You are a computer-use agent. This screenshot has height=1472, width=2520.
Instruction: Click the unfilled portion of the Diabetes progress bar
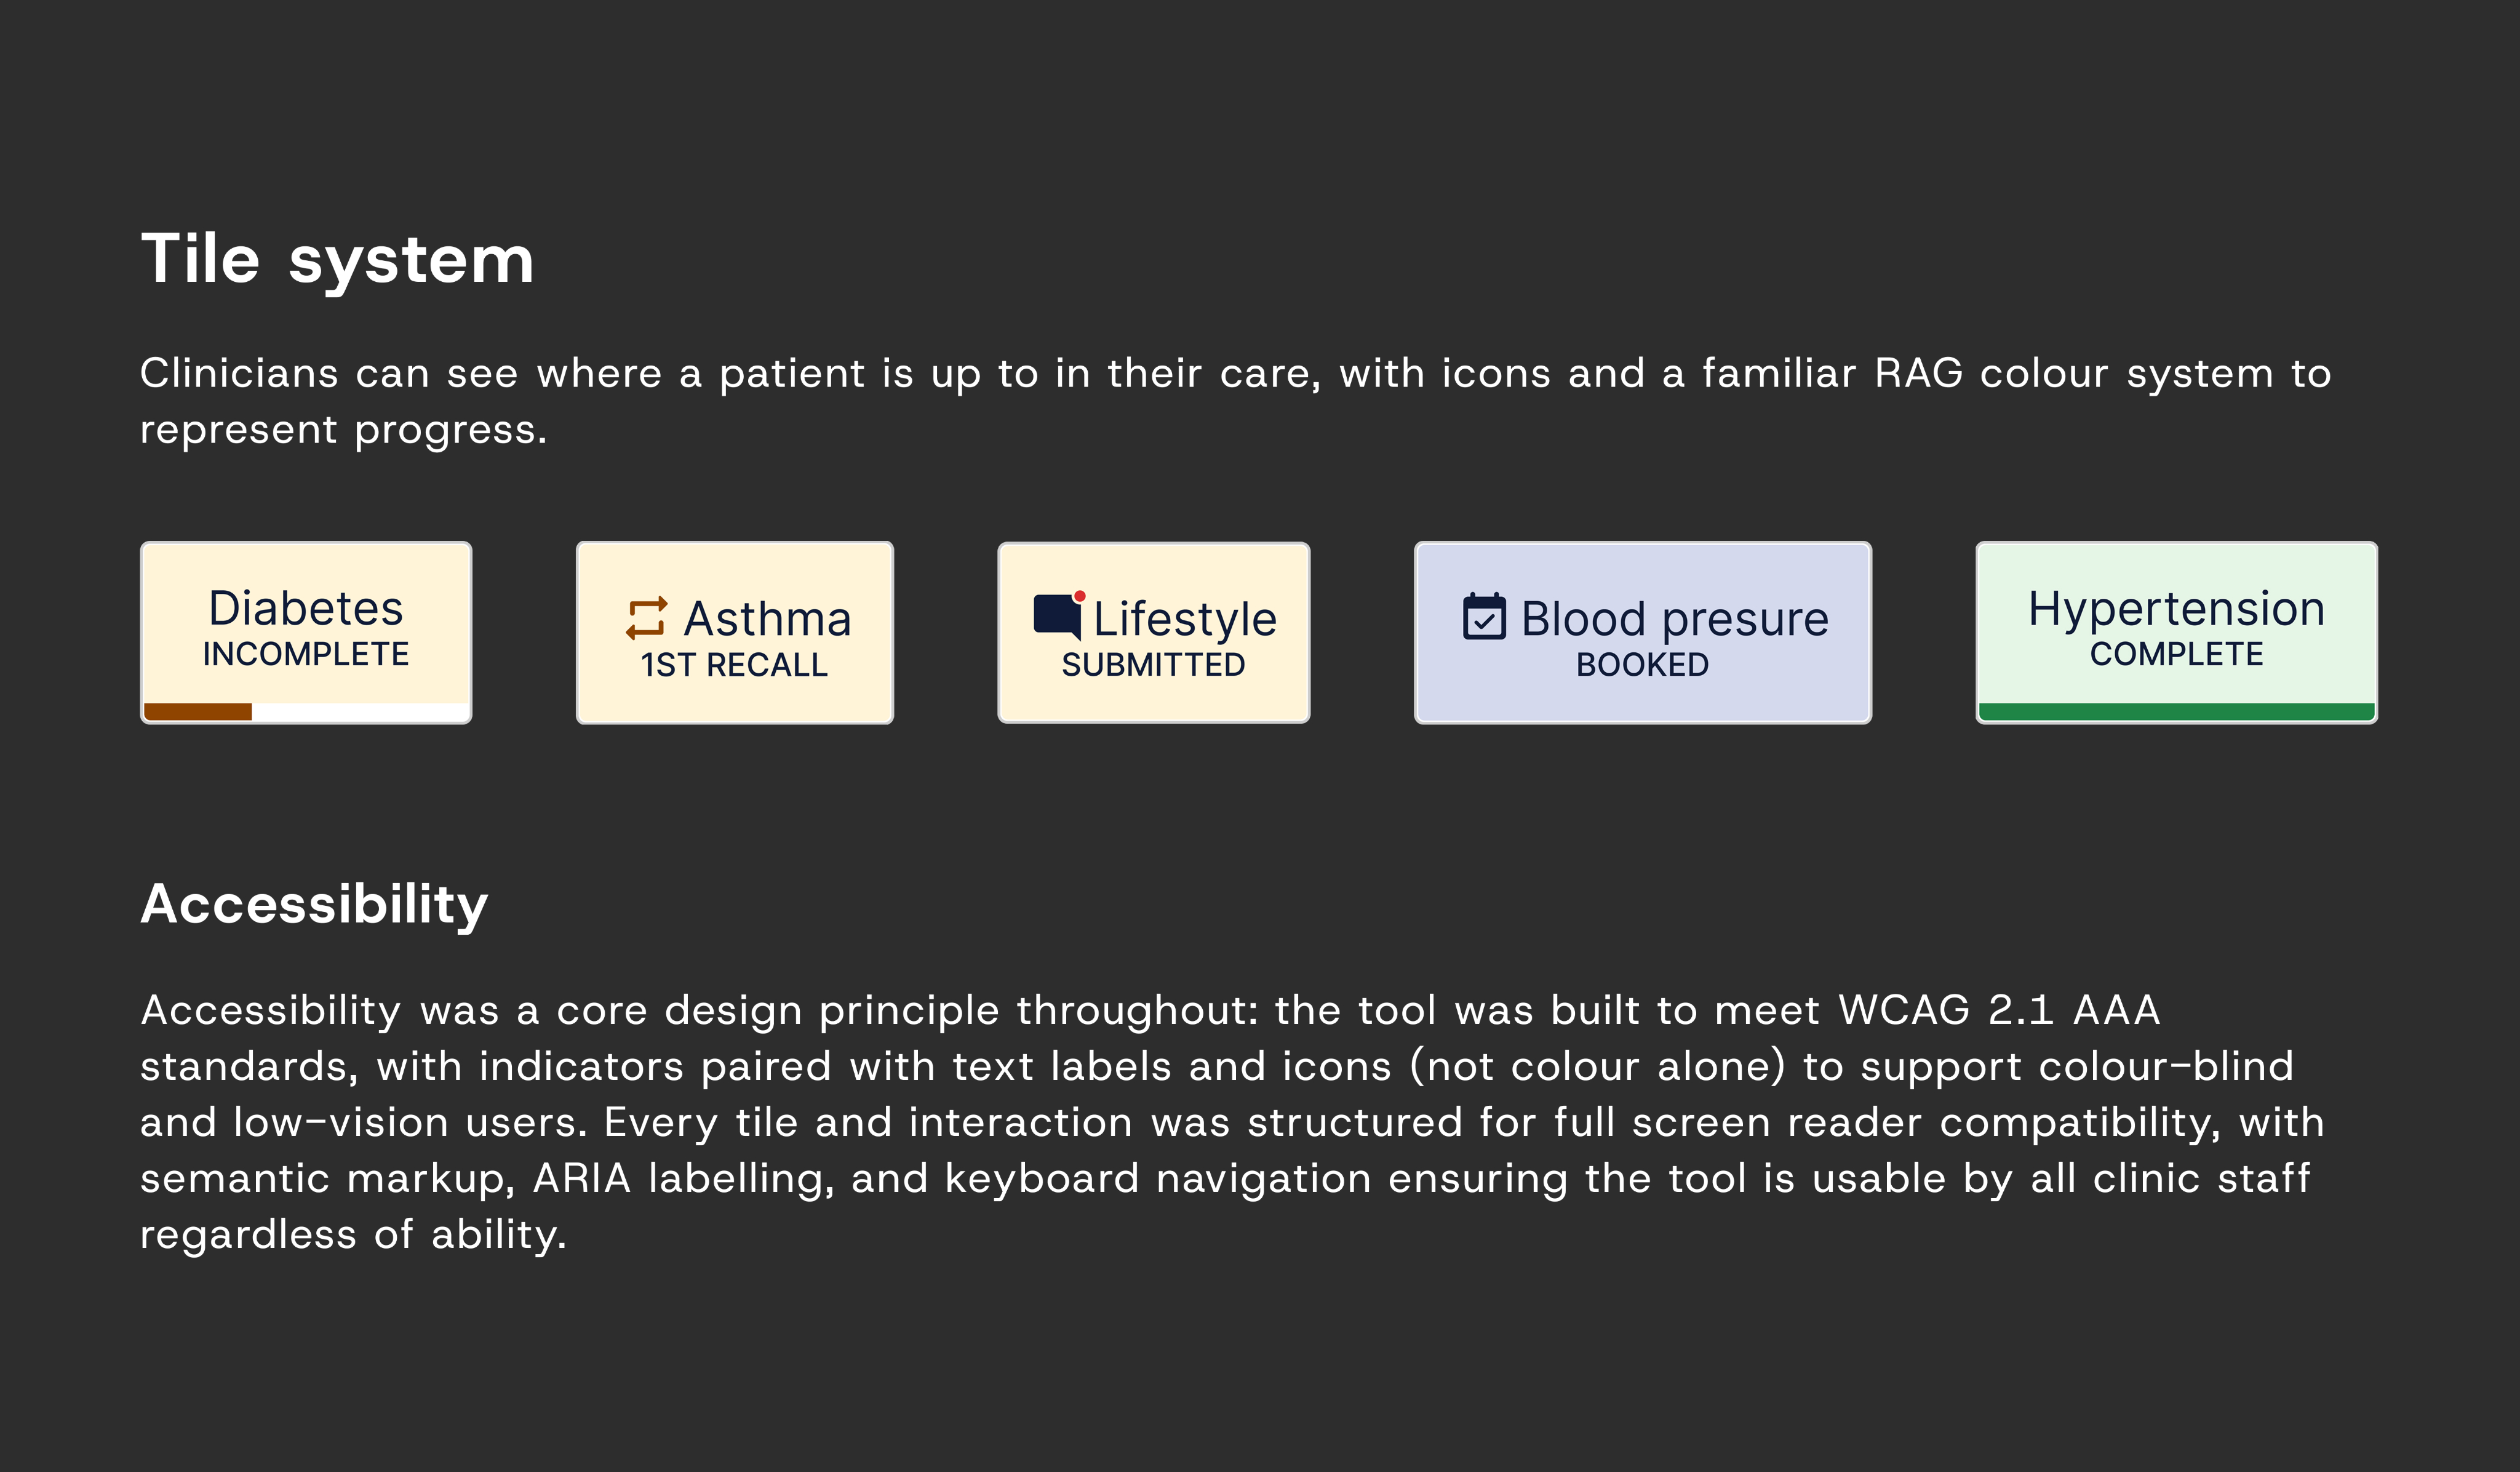[360, 712]
